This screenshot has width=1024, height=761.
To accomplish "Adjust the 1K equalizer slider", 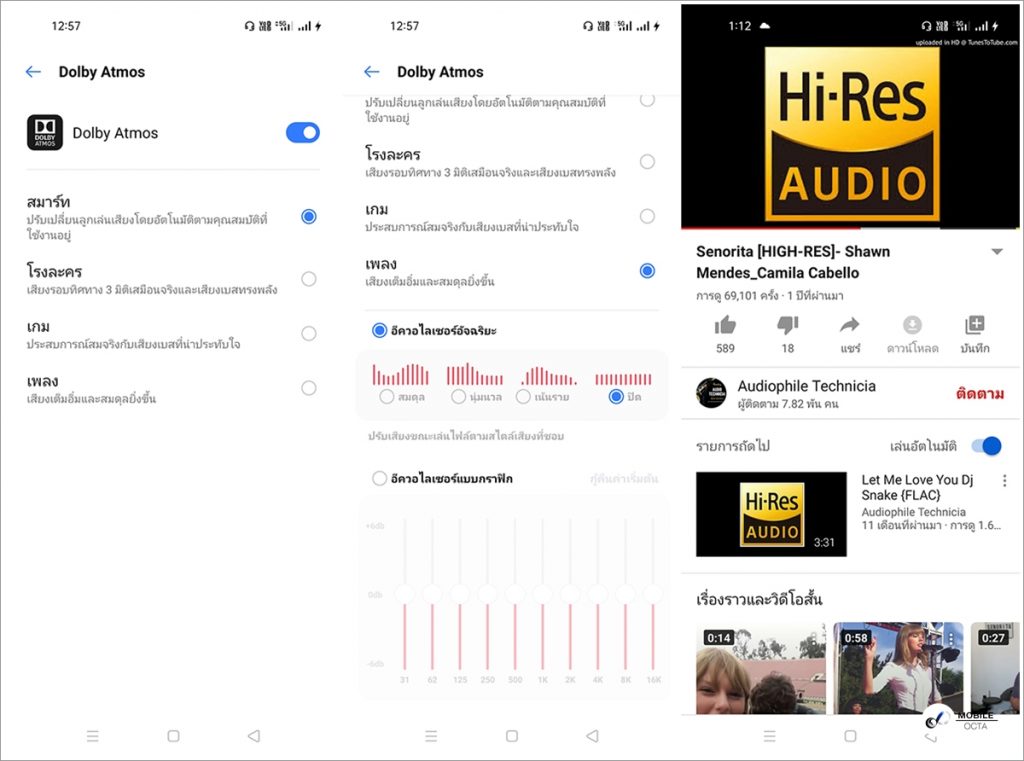I will pos(542,594).
